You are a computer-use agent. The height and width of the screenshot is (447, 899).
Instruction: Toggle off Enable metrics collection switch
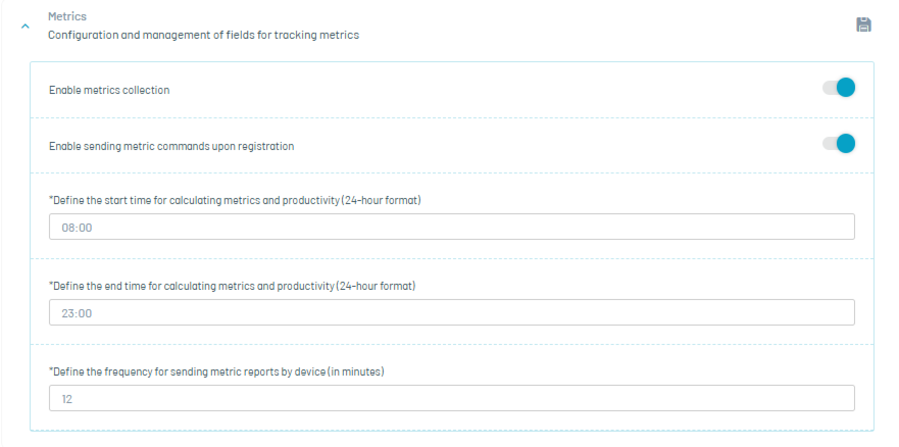click(839, 88)
